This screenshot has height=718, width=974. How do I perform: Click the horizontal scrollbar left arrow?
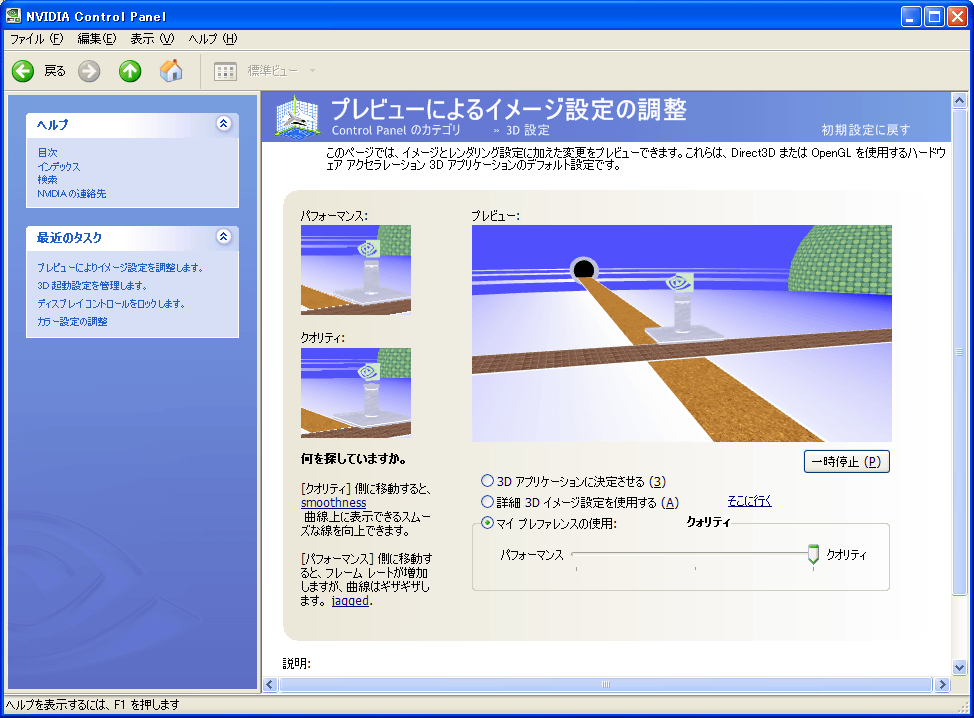coord(270,684)
